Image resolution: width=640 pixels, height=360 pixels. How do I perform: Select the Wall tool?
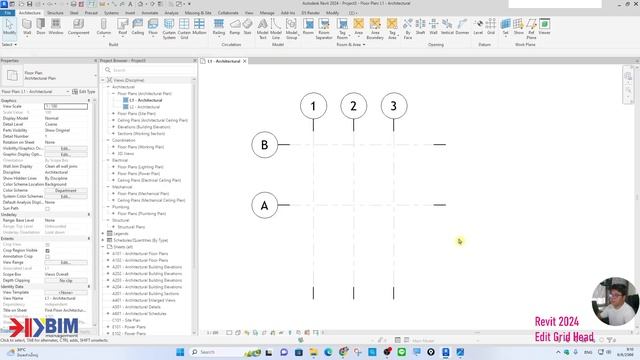point(27,27)
